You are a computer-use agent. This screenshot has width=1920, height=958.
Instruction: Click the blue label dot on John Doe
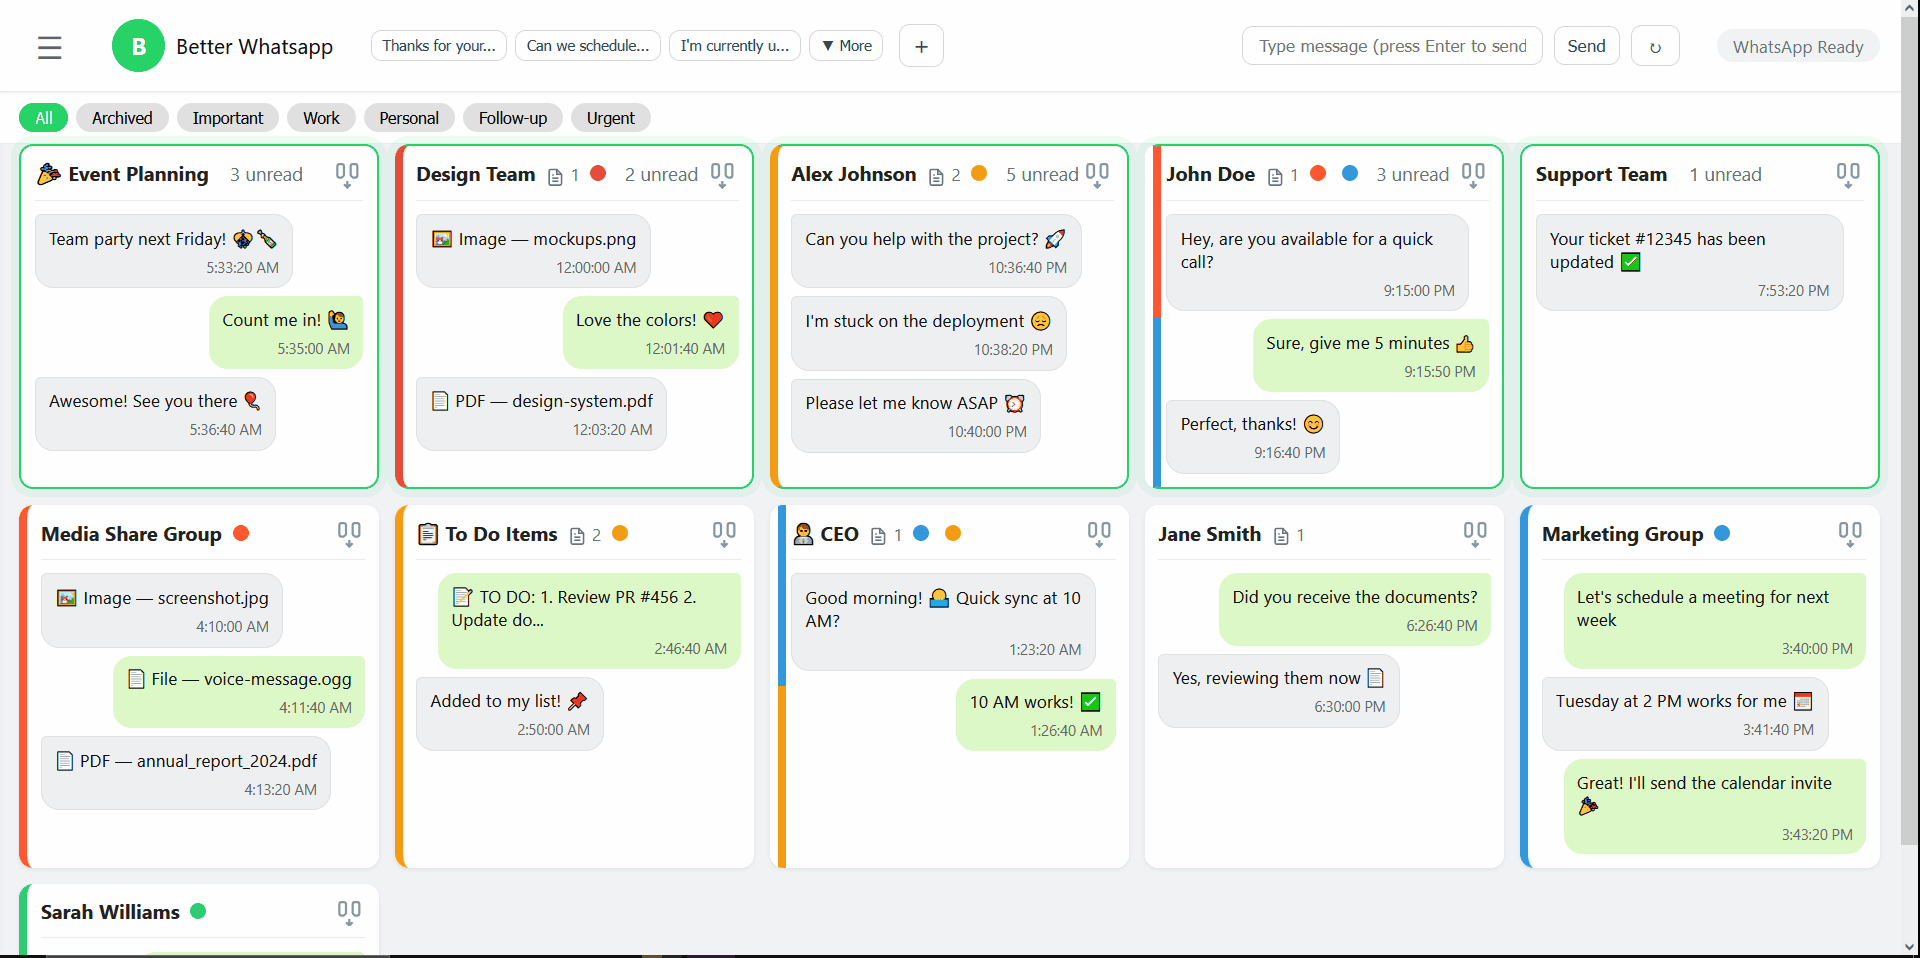(1350, 173)
